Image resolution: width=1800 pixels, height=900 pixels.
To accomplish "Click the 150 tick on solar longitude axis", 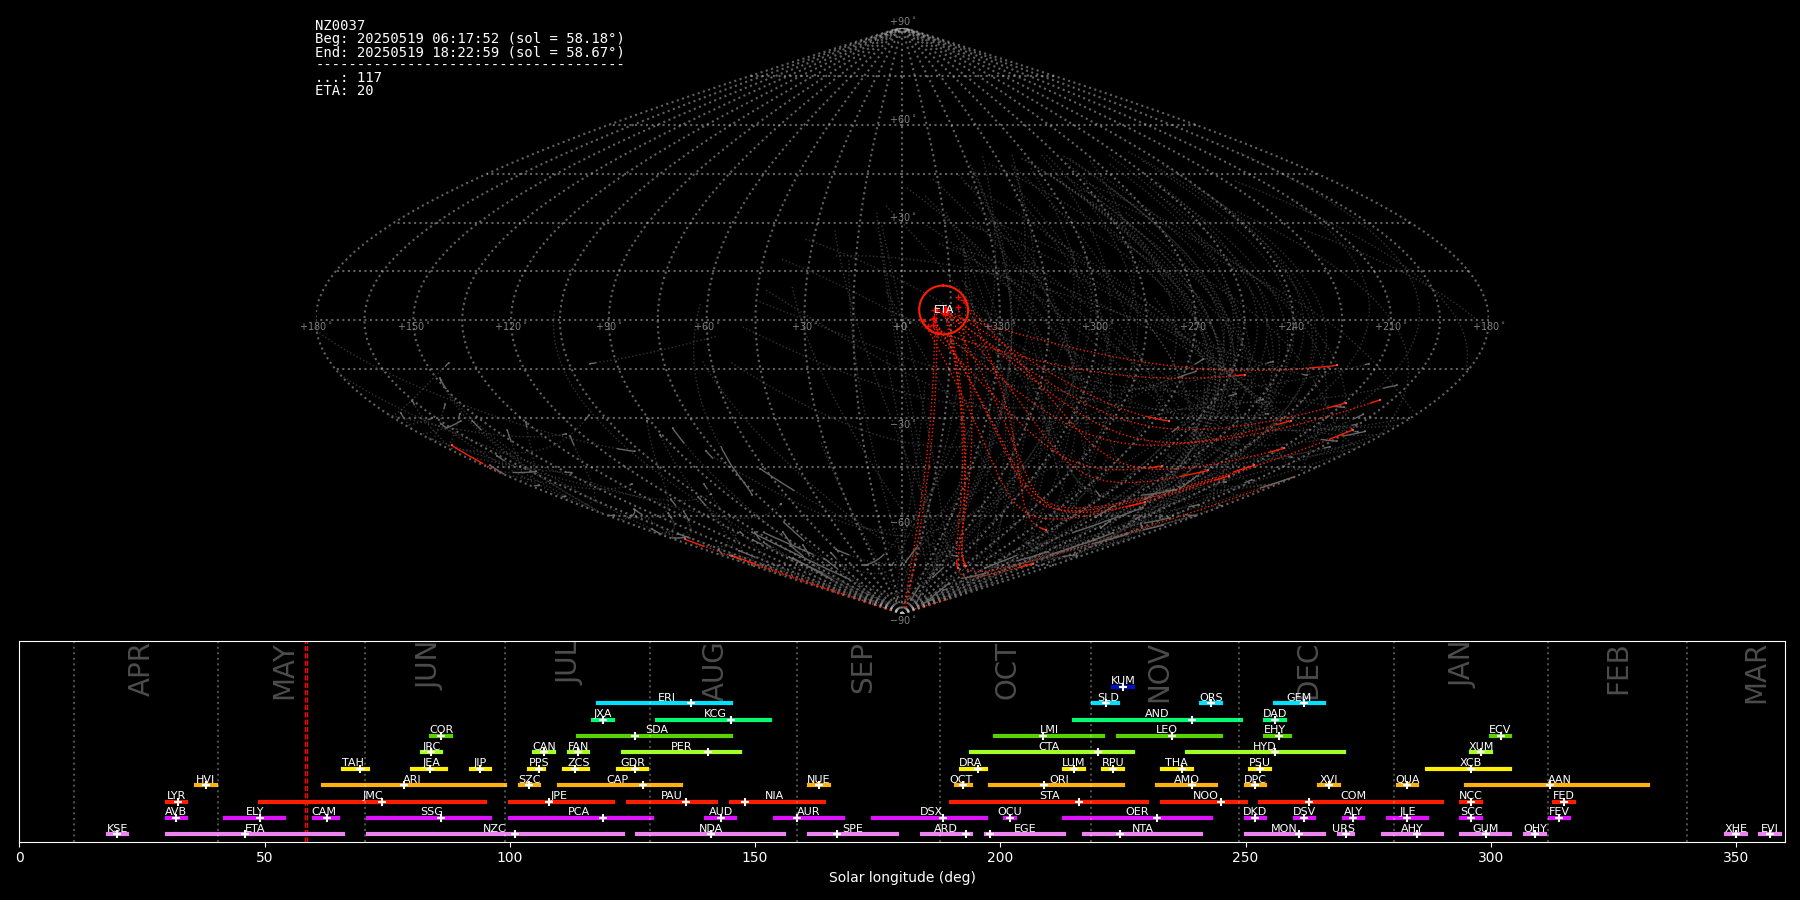I will point(755,857).
